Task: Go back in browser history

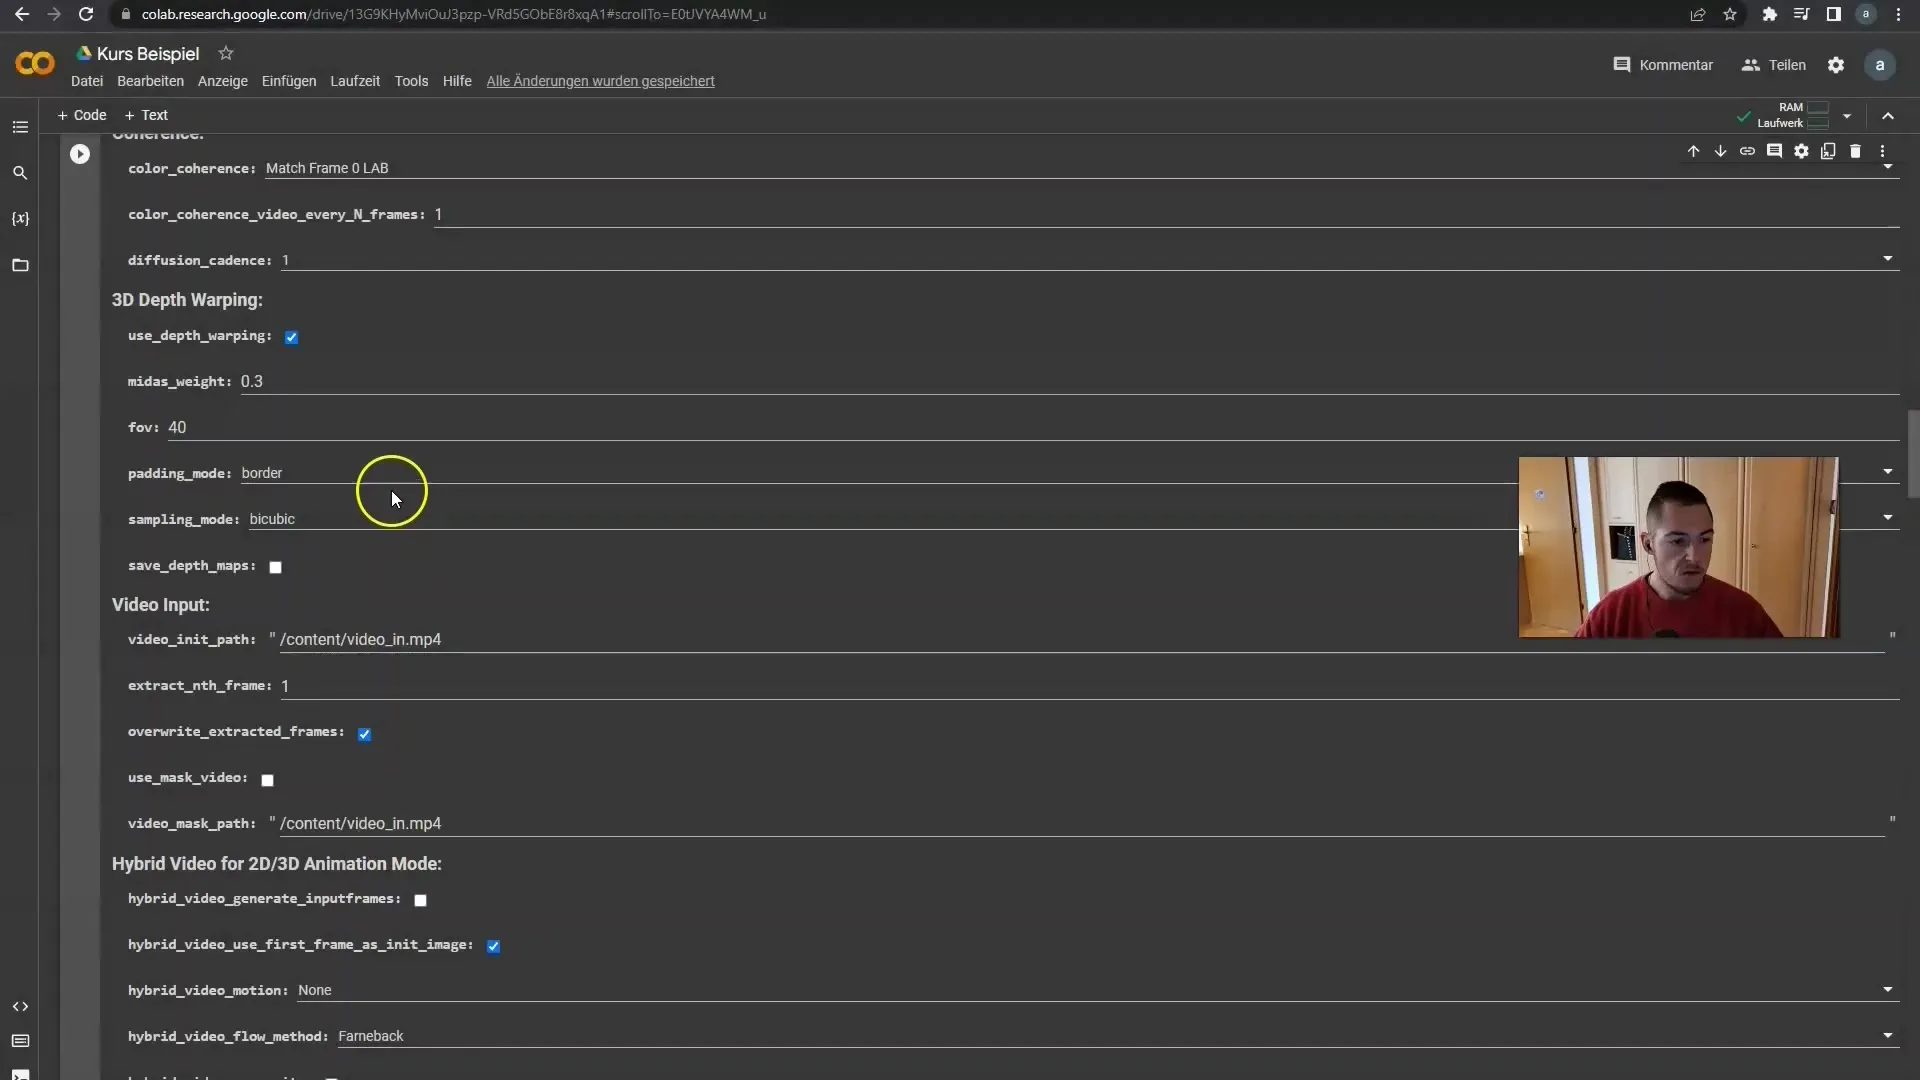Action: 22,14
